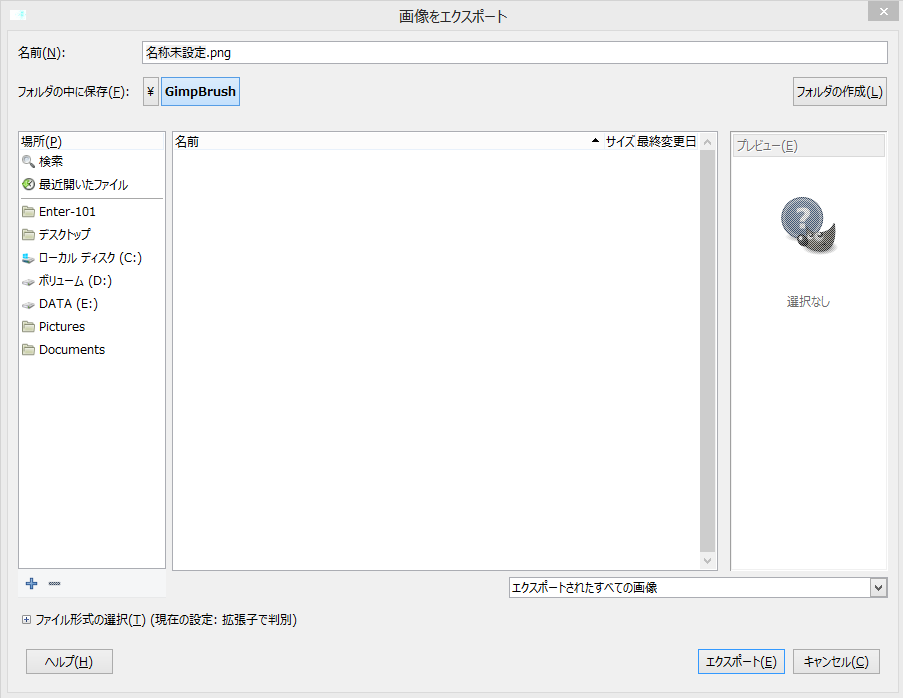This screenshot has height=698, width=903.
Task: Select the GimpBrush breadcrumb button
Action: pyautogui.click(x=200, y=91)
